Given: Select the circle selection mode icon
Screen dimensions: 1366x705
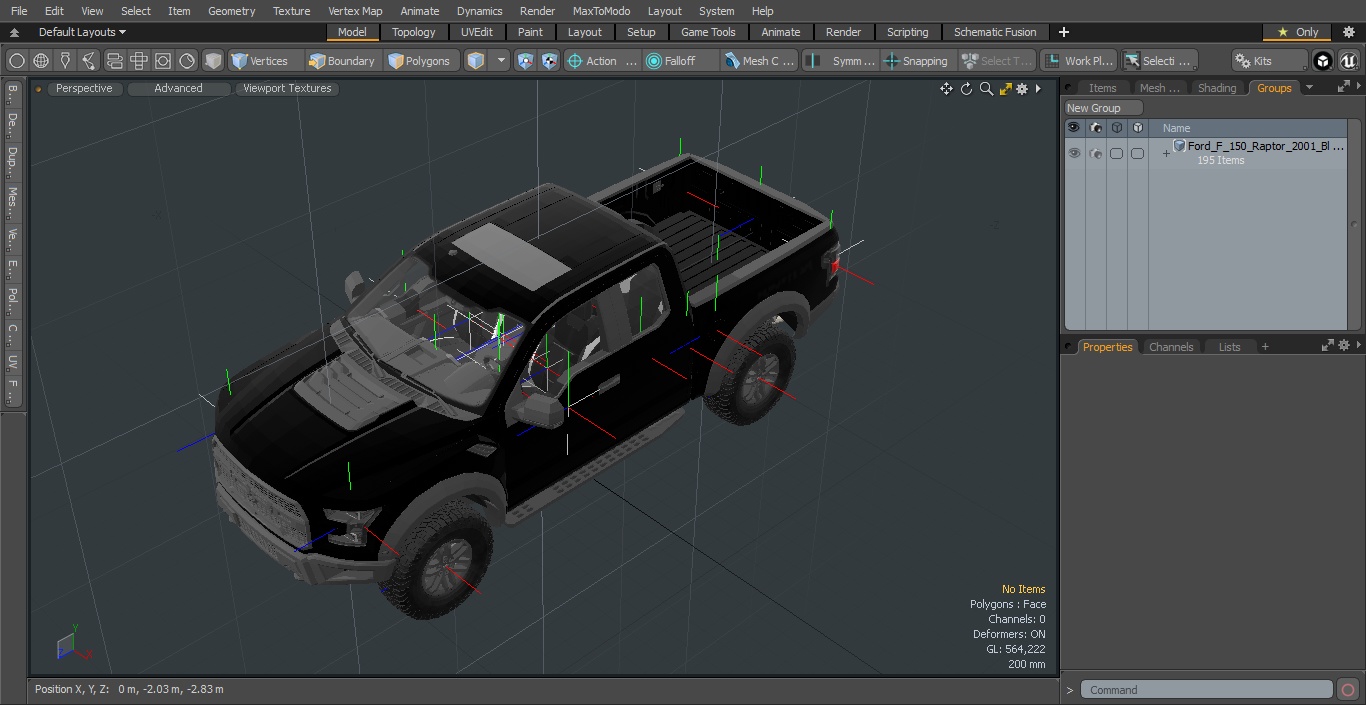Looking at the screenshot, I should click(17, 61).
